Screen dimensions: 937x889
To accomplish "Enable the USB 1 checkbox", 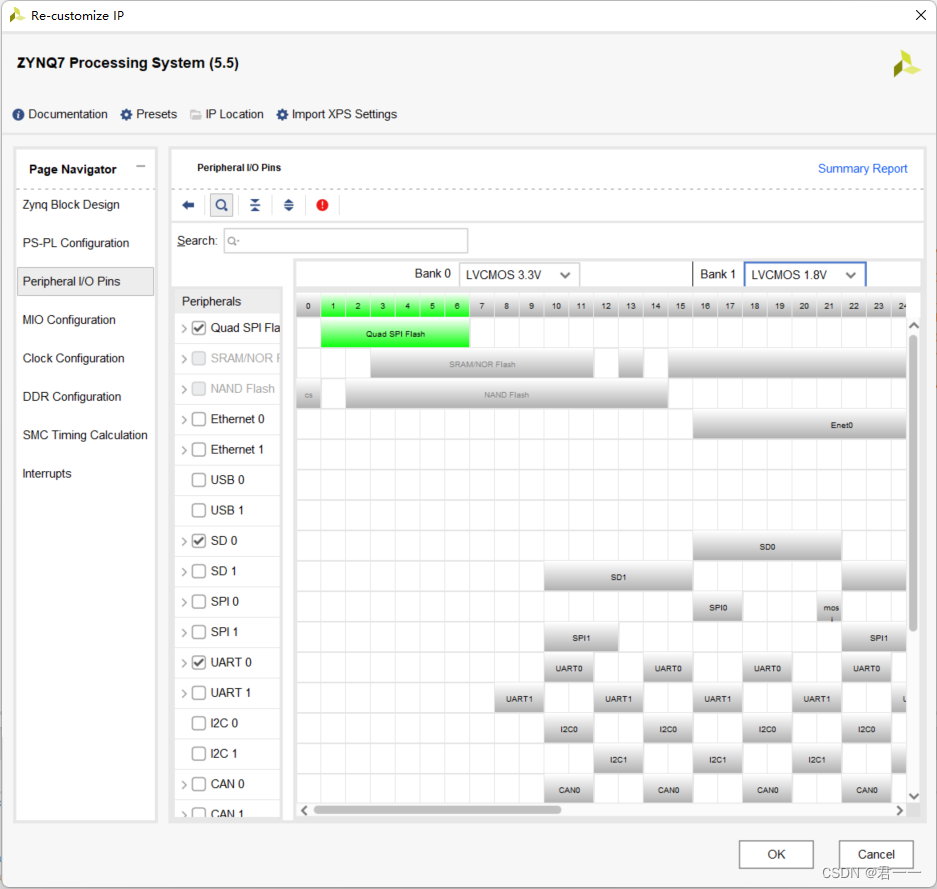I will 199,510.
